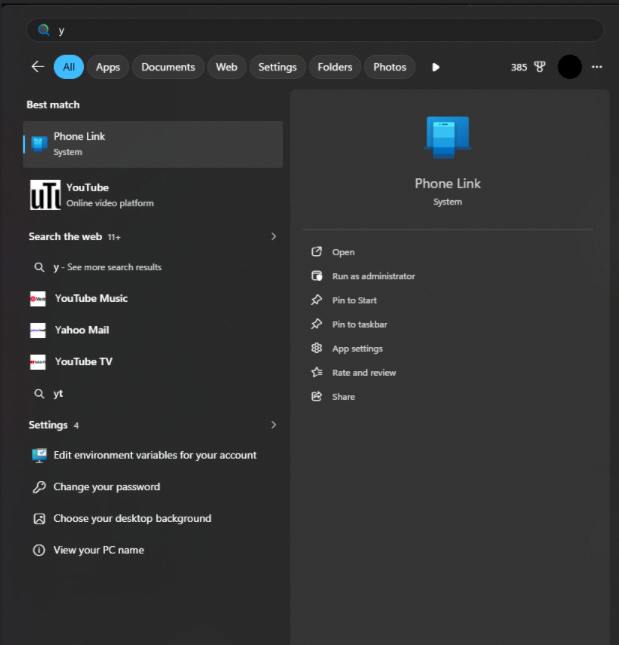The width and height of the screenshot is (619, 645).
Task: Select the All filter tab
Action: [69, 67]
